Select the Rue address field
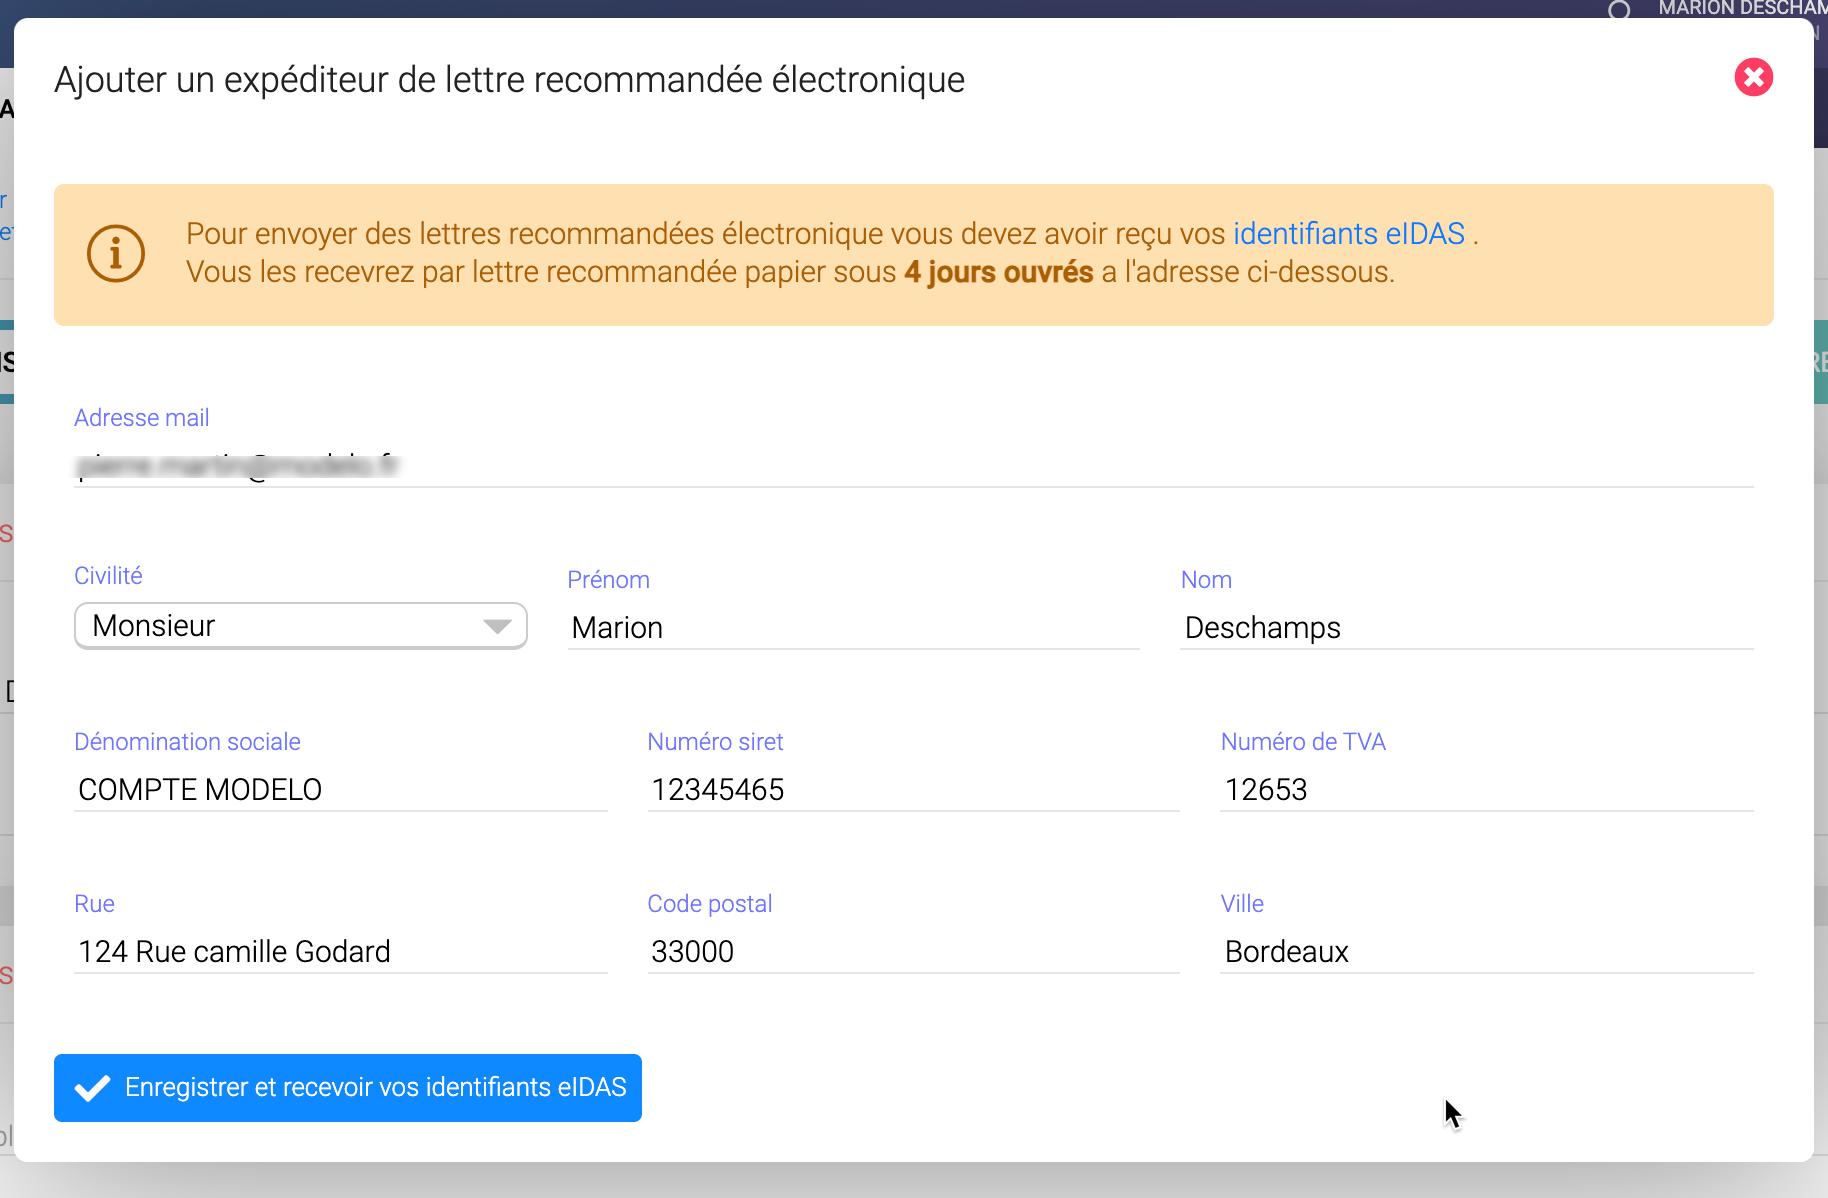This screenshot has height=1198, width=1828. tap(340, 952)
